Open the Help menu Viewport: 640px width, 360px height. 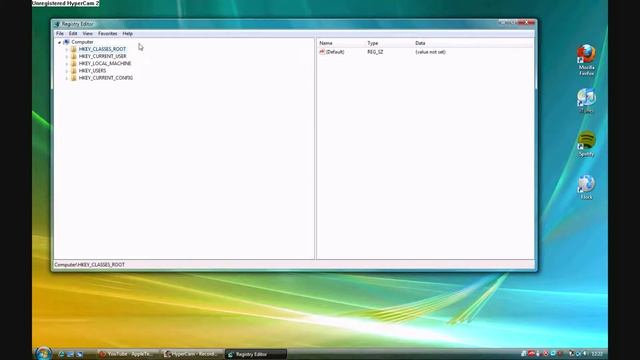[x=128, y=33]
